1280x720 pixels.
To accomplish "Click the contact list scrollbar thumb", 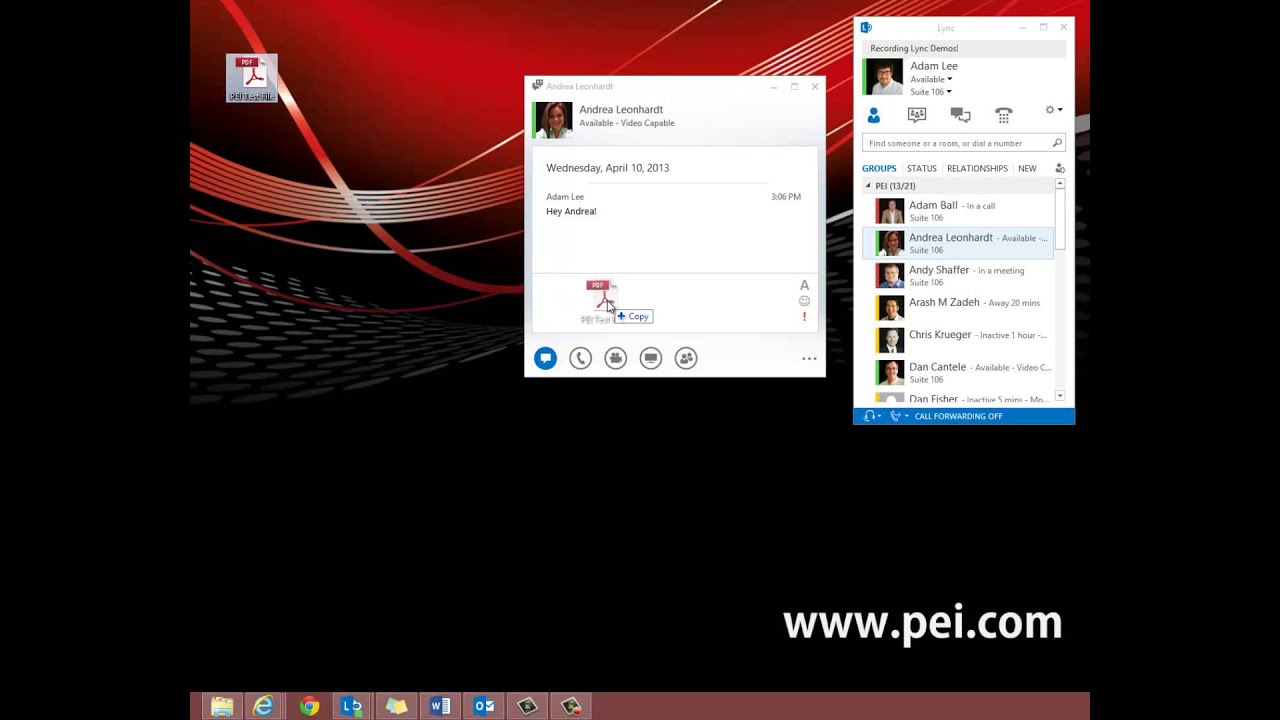I will [x=1060, y=220].
